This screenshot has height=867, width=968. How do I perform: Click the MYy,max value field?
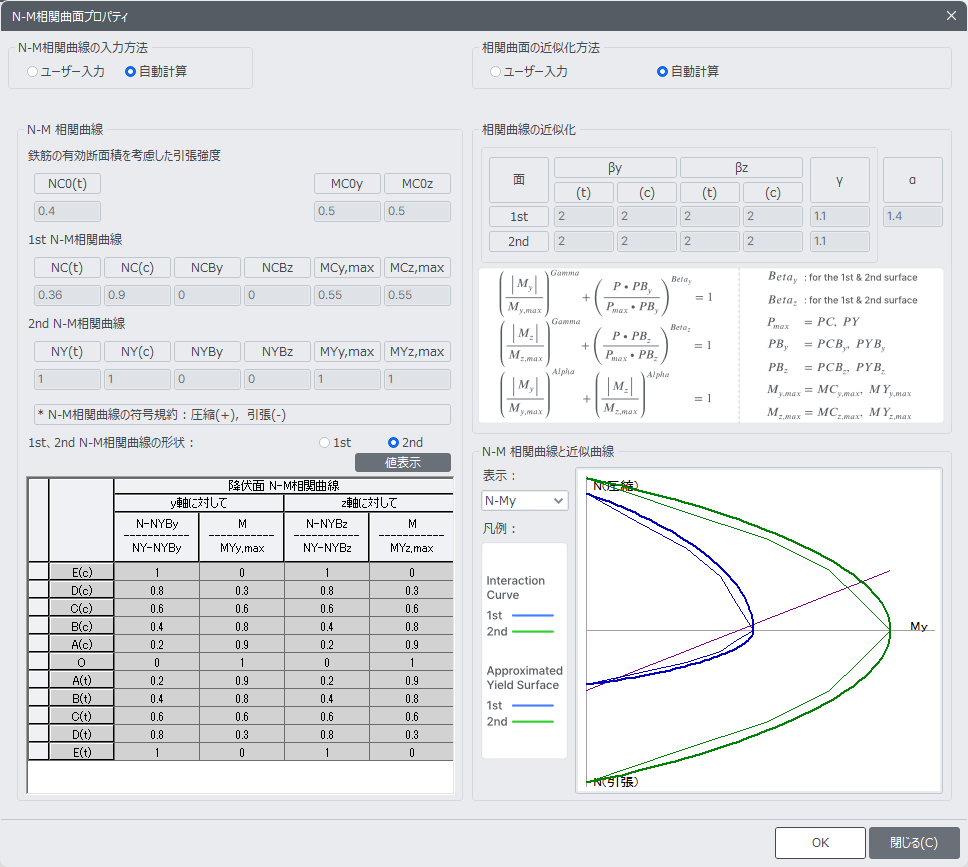347,379
